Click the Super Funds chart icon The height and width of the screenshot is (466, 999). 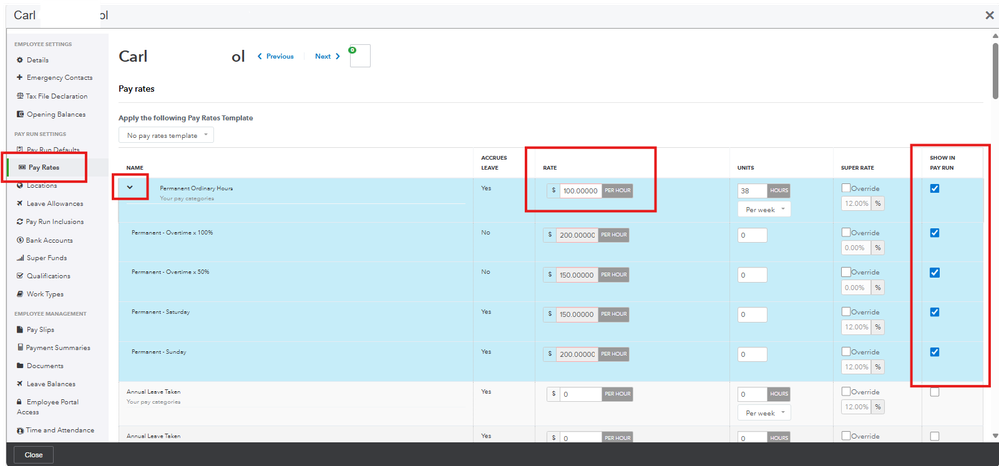(x=20, y=258)
